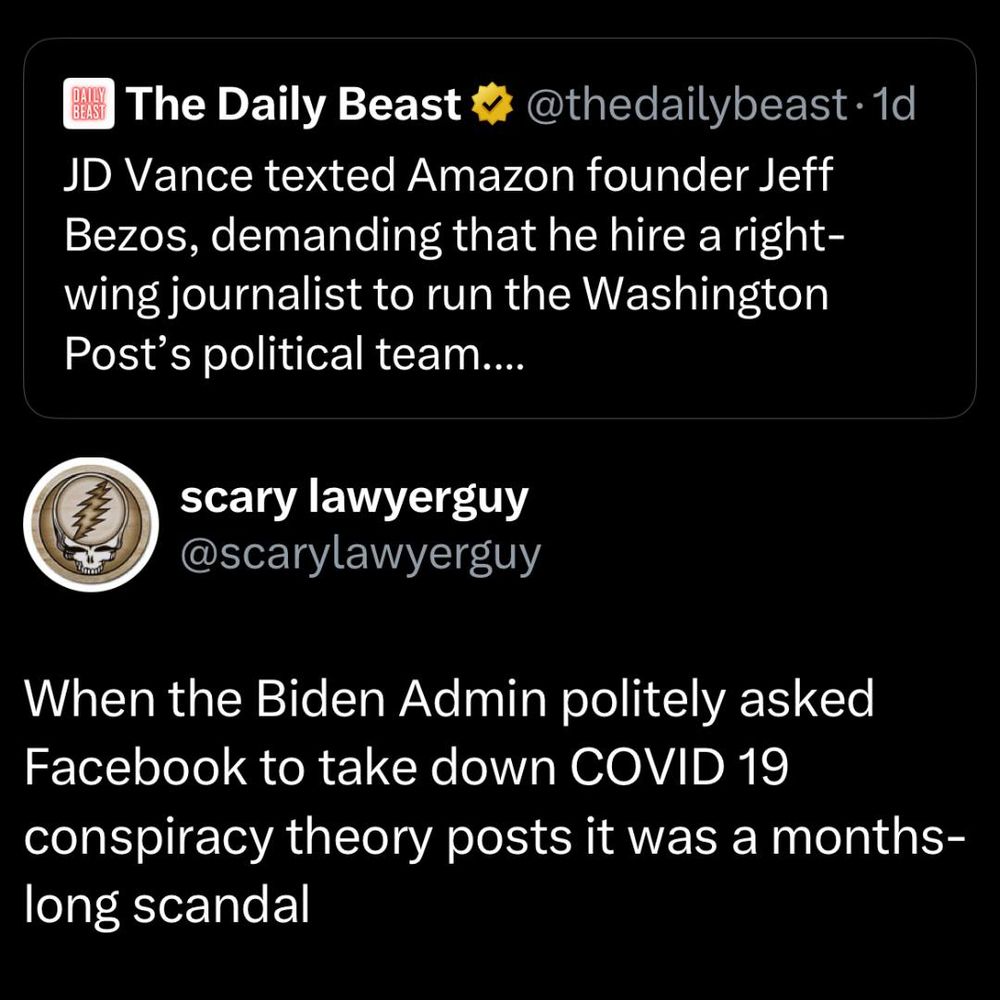The image size is (1000, 1000).
Task: Click the @scarylawyerguy handle
Action: (x=359, y=553)
